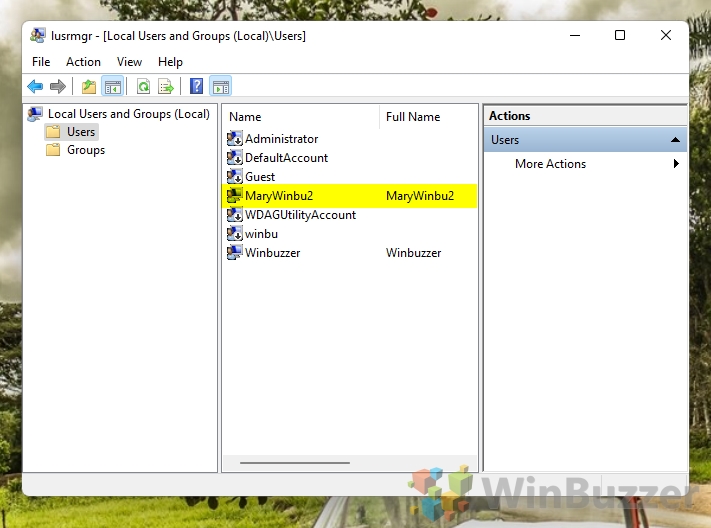
Task: Click Winbuzzer in the Full Name column
Action: click(414, 253)
